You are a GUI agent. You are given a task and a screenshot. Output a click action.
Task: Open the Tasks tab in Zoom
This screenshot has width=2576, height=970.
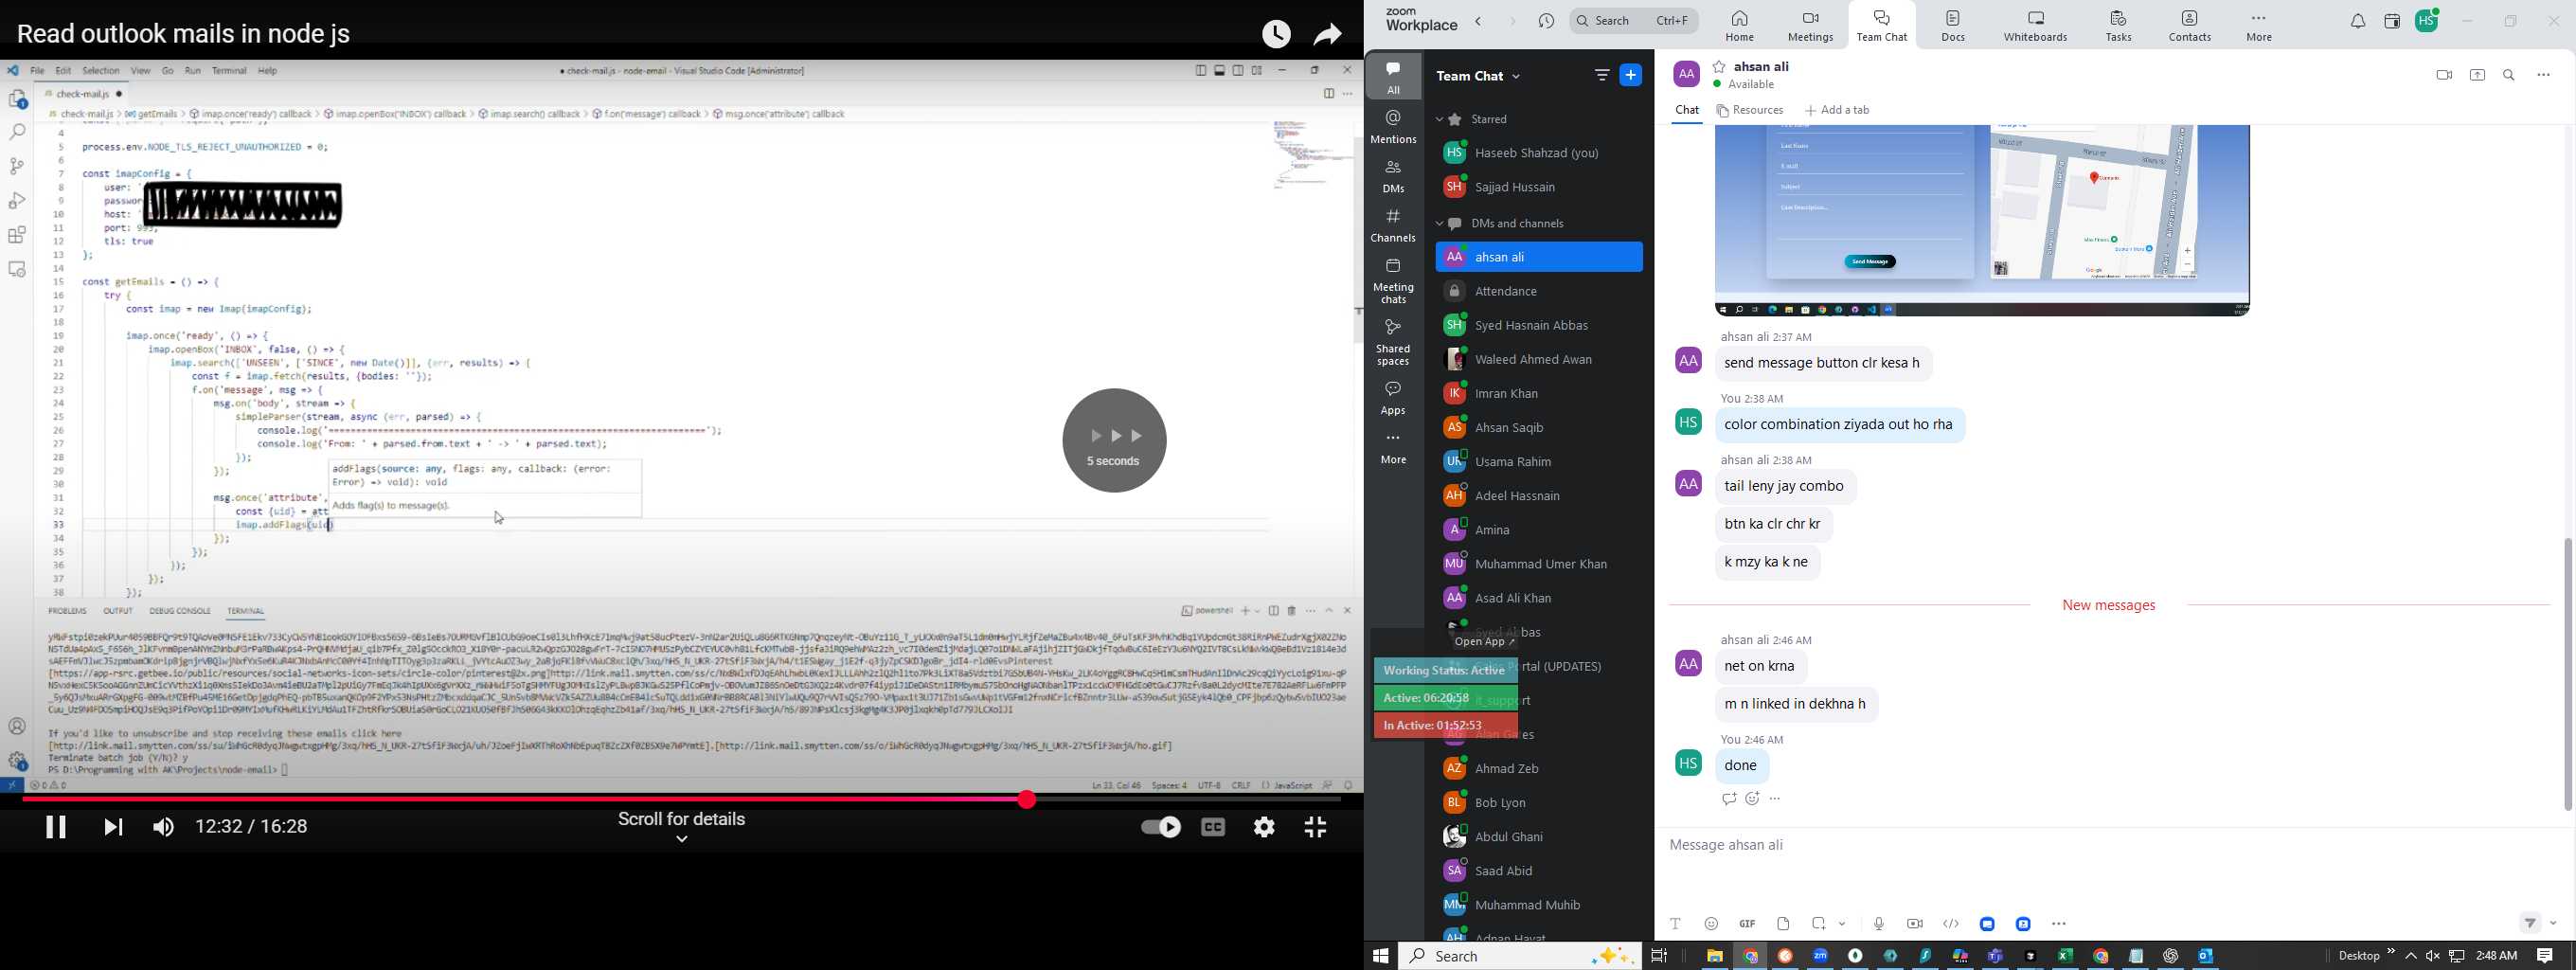tap(2117, 26)
